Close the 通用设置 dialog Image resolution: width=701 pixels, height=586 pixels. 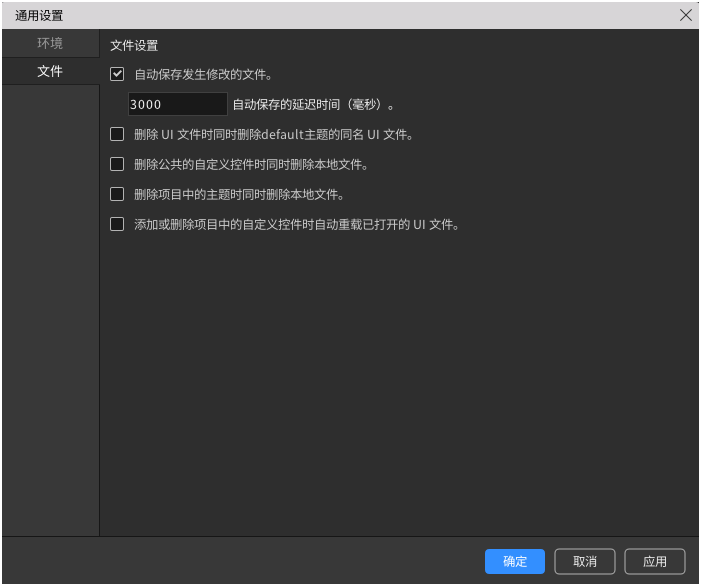coord(685,15)
